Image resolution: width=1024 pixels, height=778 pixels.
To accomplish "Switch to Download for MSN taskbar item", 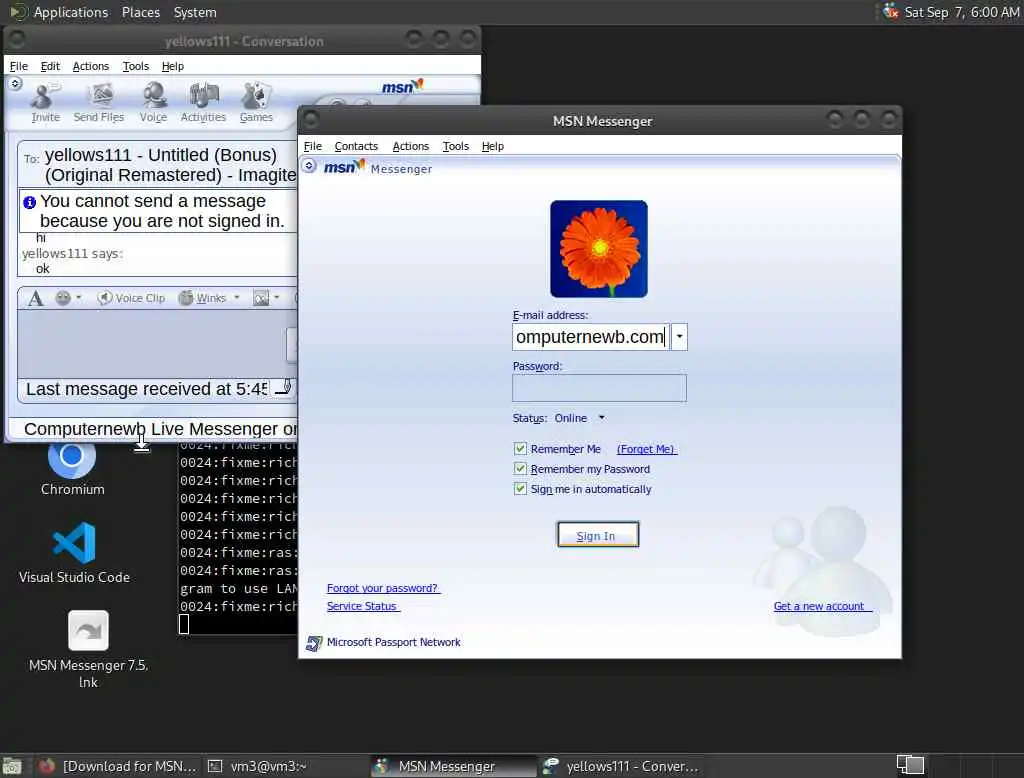I will click(x=118, y=766).
